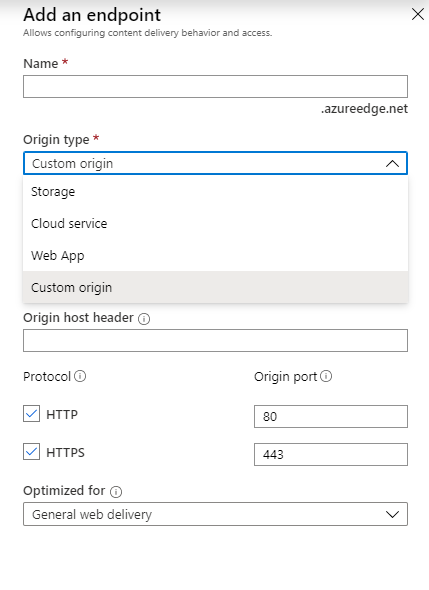Open the Optimized for dropdown

[x=215, y=514]
